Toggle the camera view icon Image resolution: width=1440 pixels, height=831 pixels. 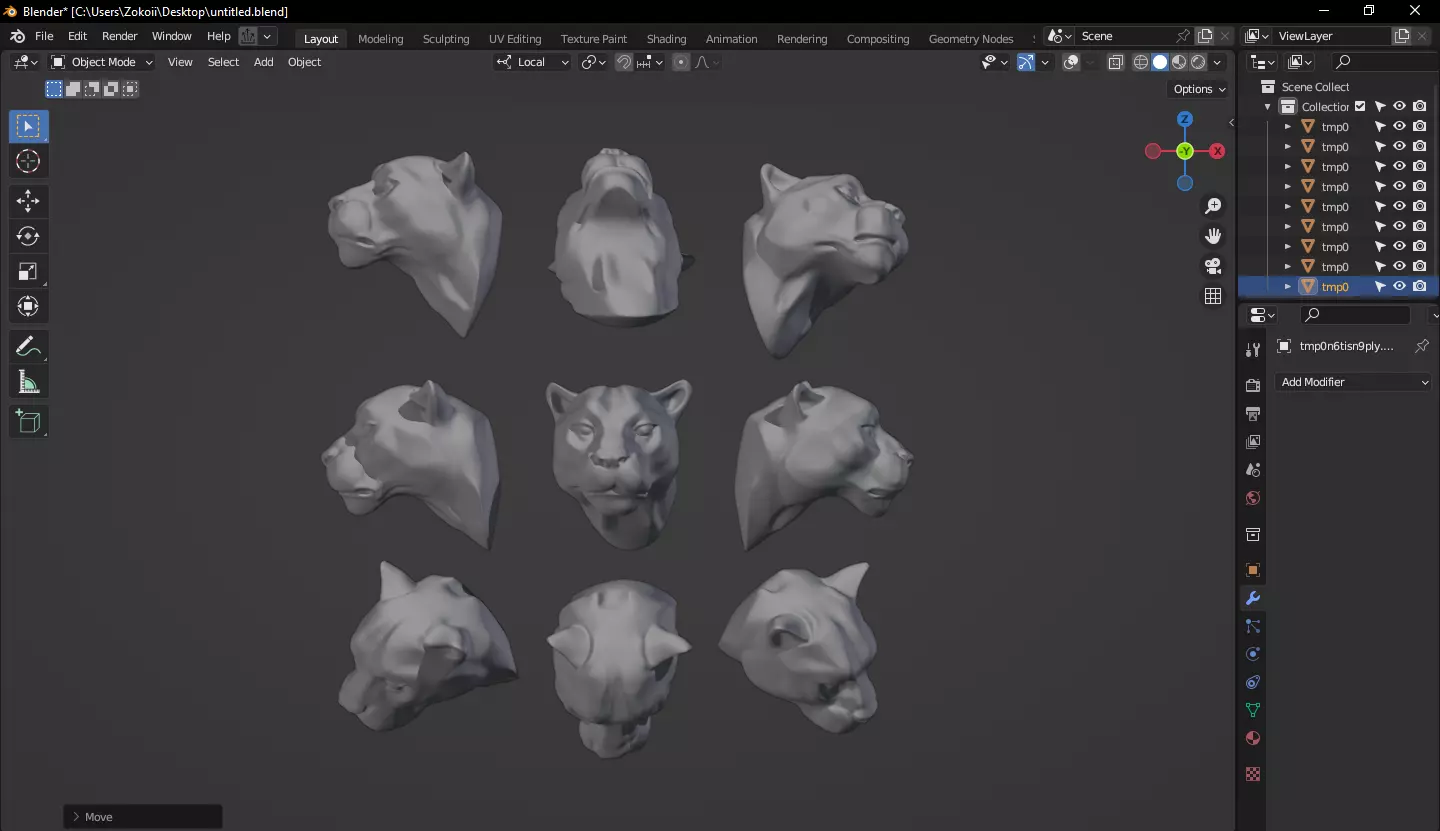click(x=1213, y=266)
